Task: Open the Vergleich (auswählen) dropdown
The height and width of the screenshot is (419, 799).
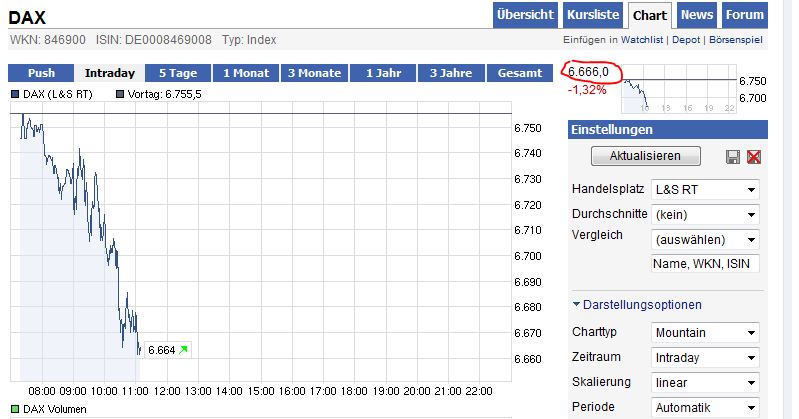Action: (x=705, y=240)
